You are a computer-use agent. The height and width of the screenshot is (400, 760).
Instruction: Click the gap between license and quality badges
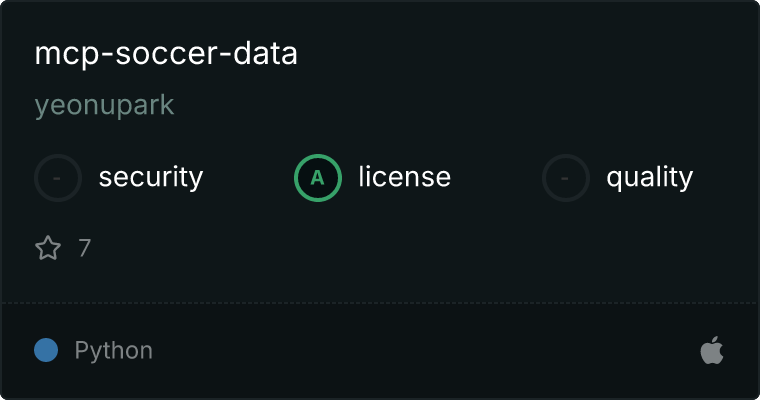pos(496,178)
